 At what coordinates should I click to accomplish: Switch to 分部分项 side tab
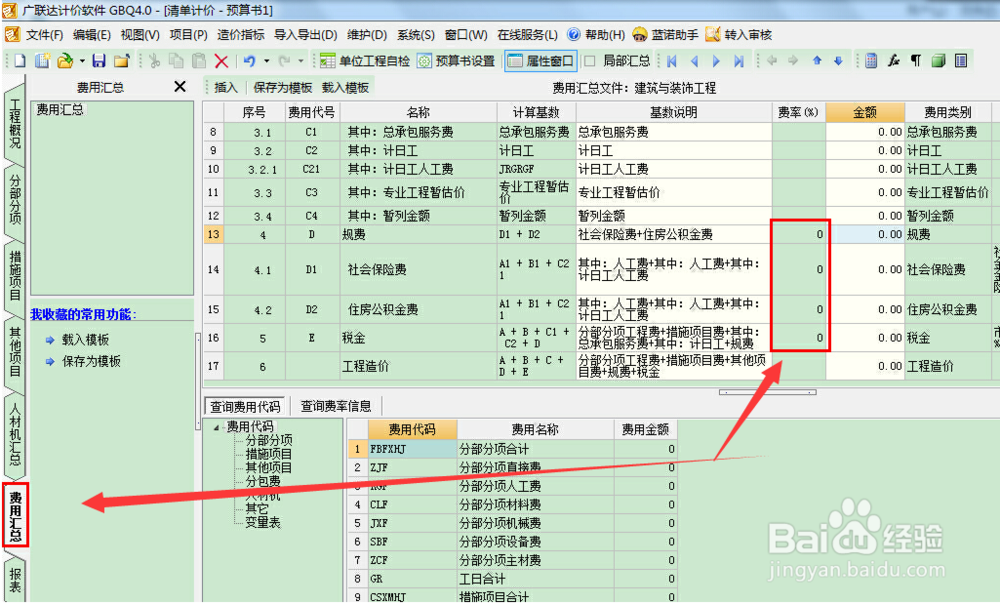pyautogui.click(x=15, y=199)
